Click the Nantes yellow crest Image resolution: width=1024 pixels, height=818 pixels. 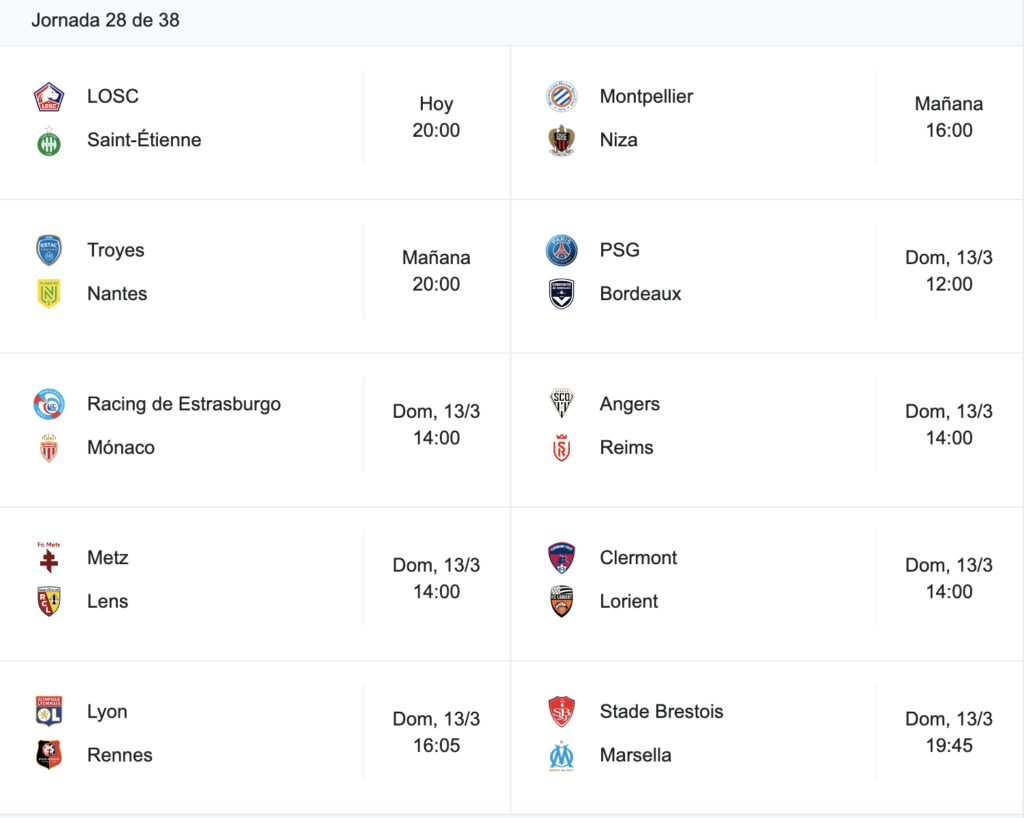49,294
